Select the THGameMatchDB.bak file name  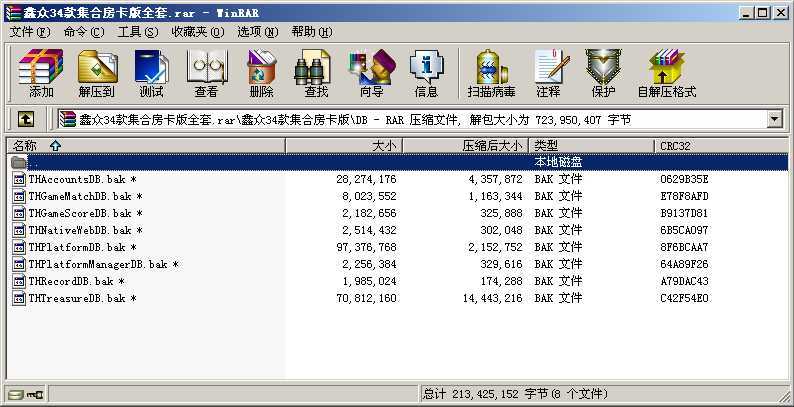point(86,196)
